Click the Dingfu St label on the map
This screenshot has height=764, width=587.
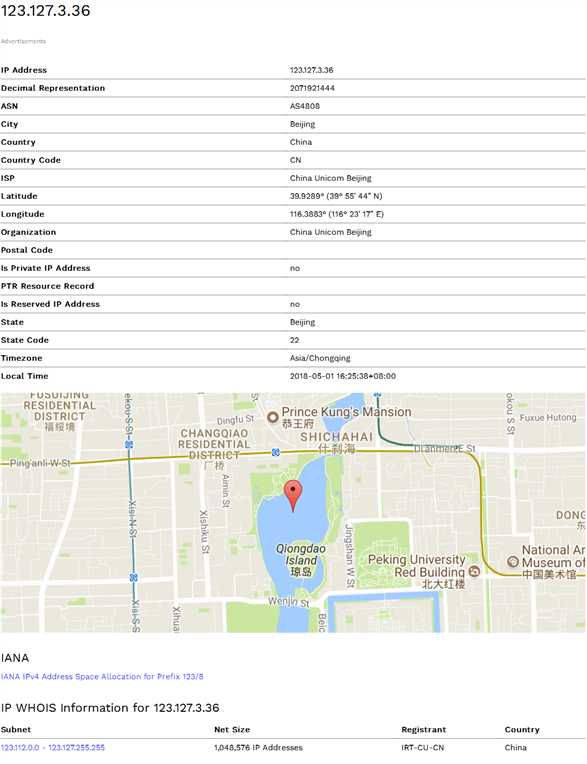(236, 420)
